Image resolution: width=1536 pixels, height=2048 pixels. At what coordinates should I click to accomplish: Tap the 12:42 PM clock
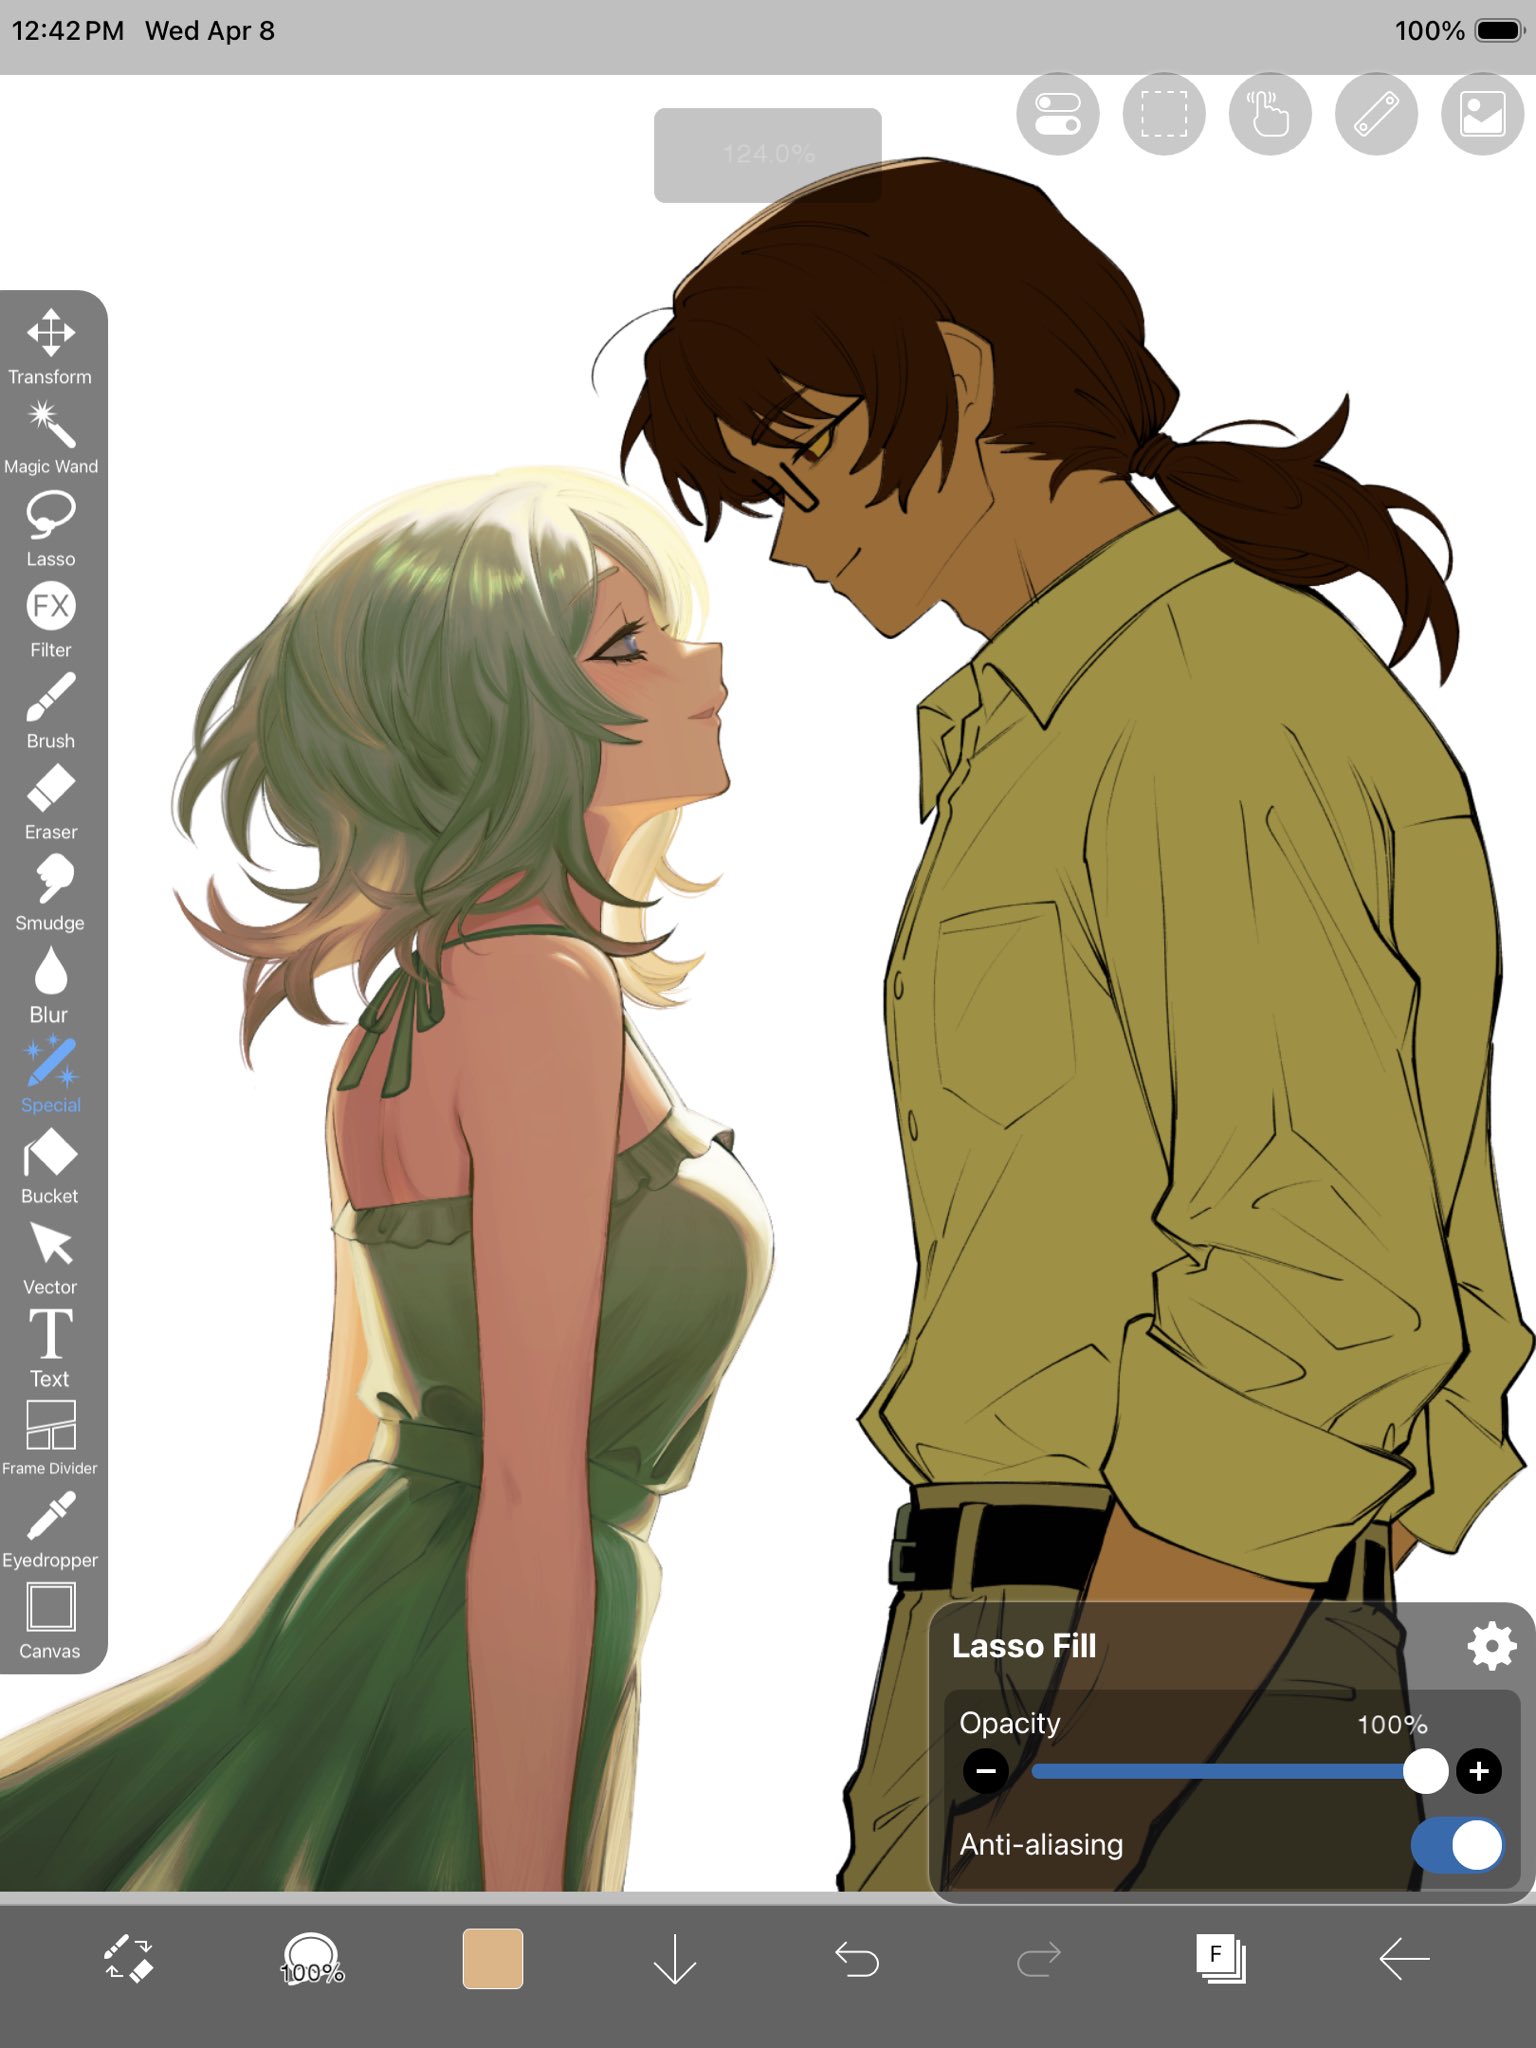point(68,30)
